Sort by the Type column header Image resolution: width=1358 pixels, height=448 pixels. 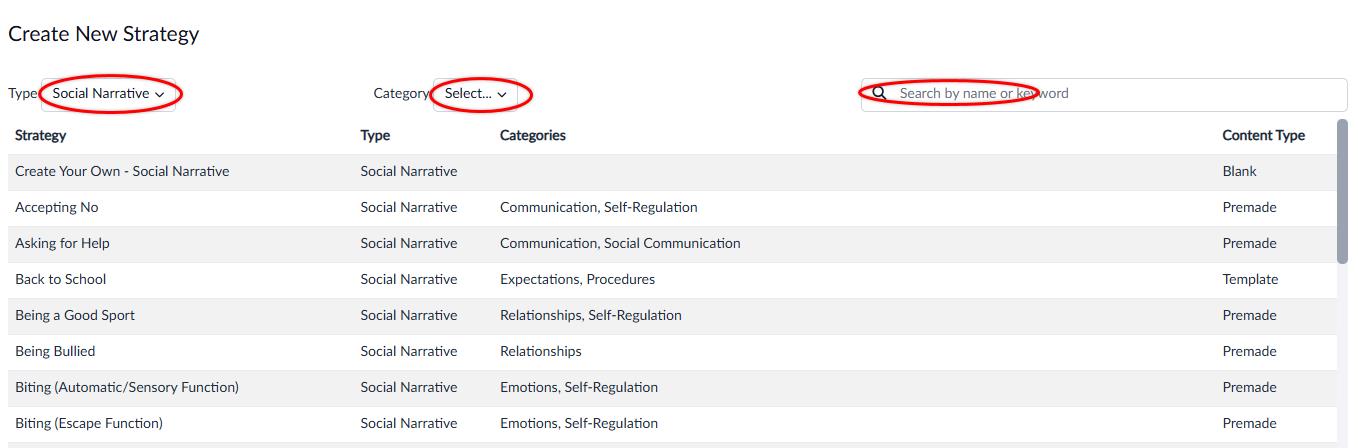[x=376, y=136]
